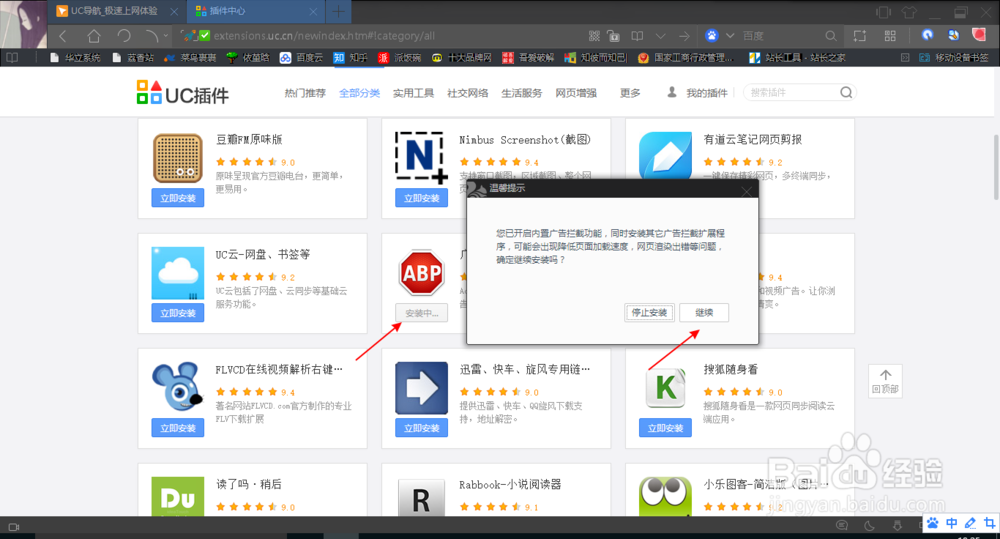
Task: Expand the Baidu search engine dropdown
Action: click(730, 36)
